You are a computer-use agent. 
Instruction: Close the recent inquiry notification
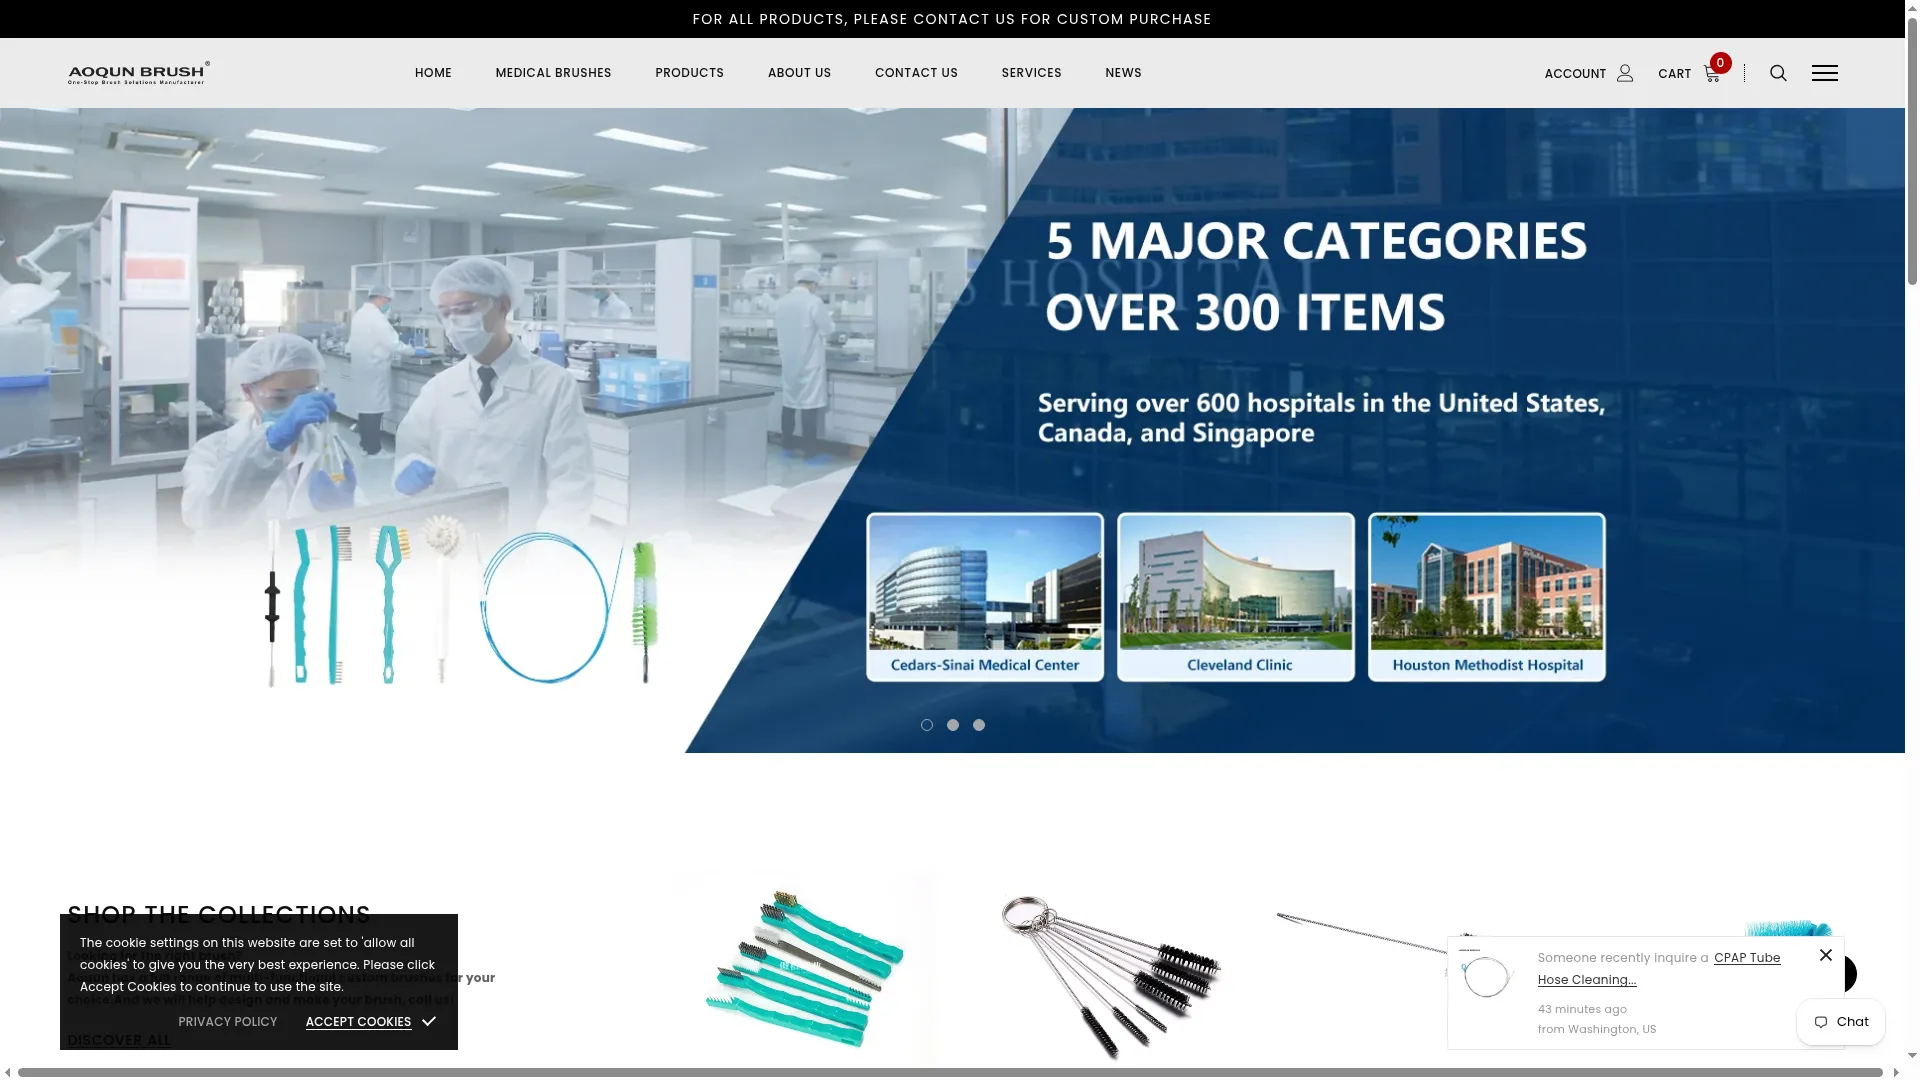coord(1826,955)
